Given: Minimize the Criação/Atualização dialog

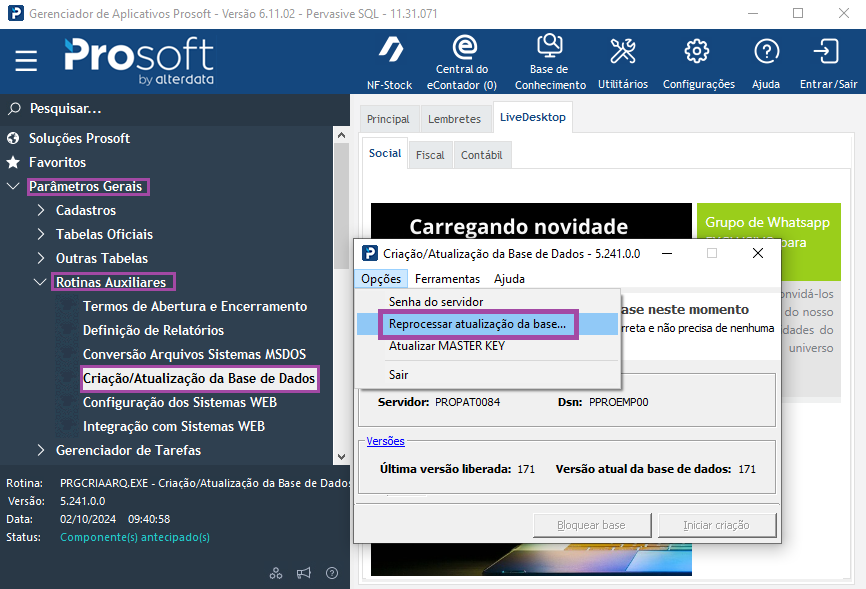Looking at the screenshot, I should [x=667, y=253].
